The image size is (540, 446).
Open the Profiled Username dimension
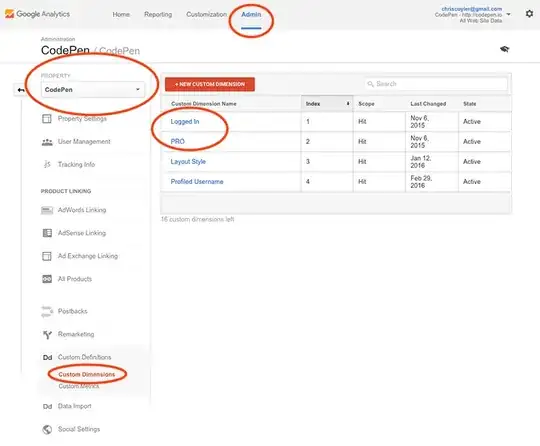click(197, 181)
